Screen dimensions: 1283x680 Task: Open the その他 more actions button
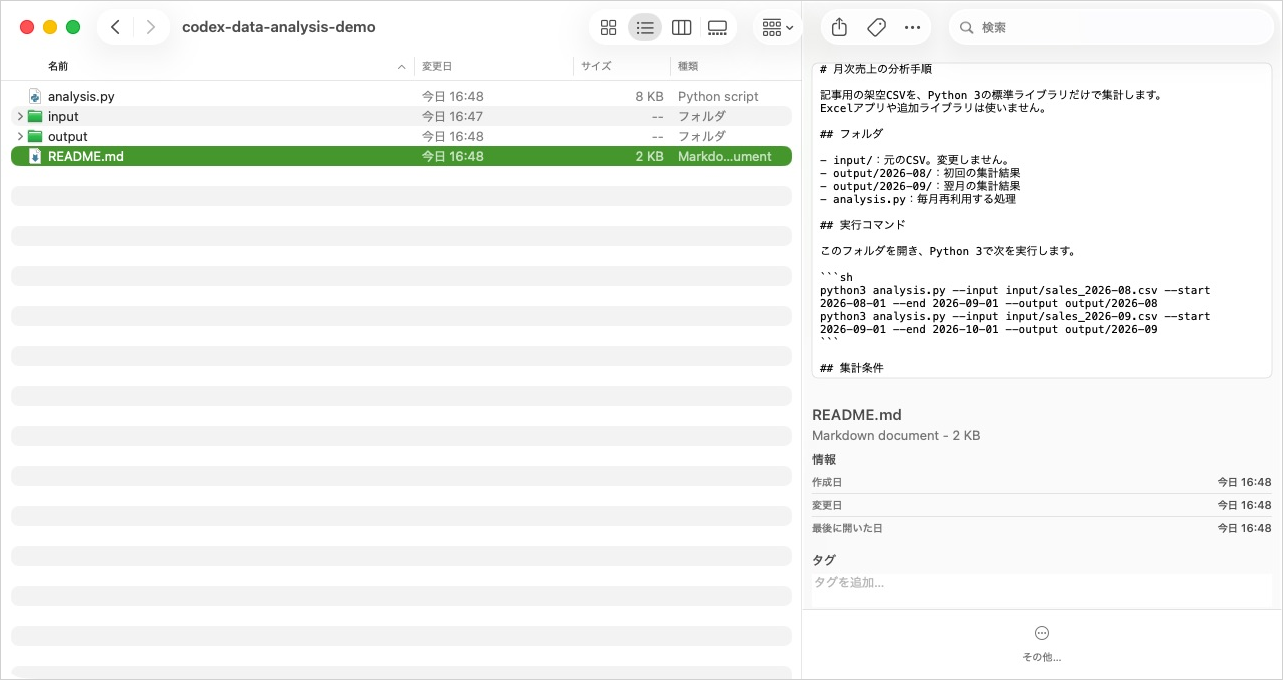1042,642
